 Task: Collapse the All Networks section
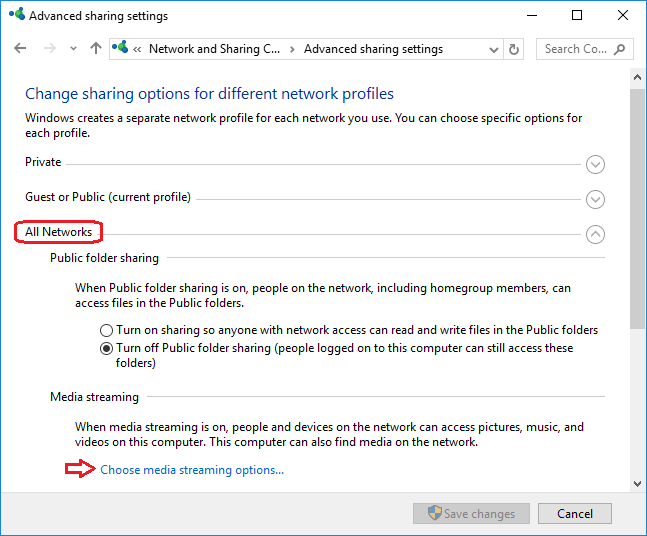coord(596,235)
